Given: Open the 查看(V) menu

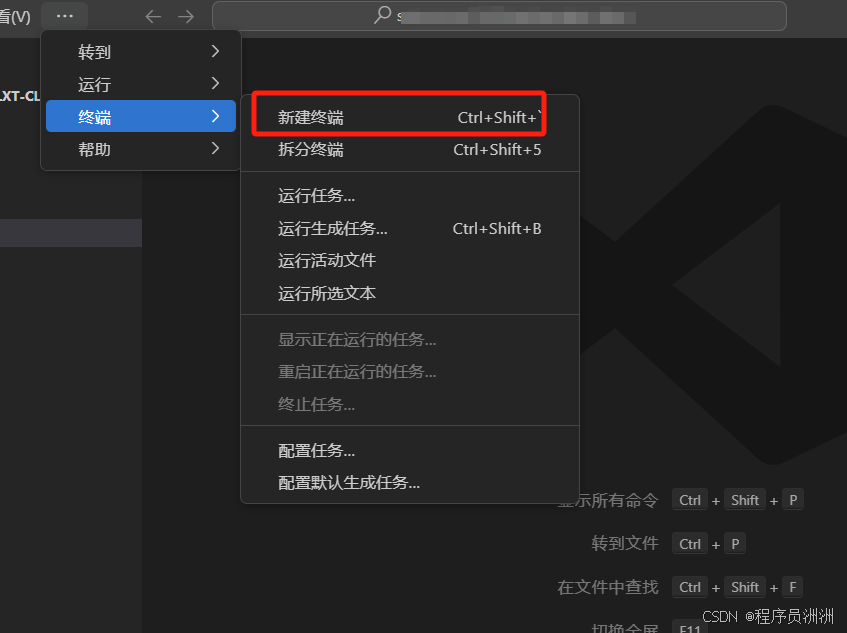Looking at the screenshot, I should click(15, 17).
